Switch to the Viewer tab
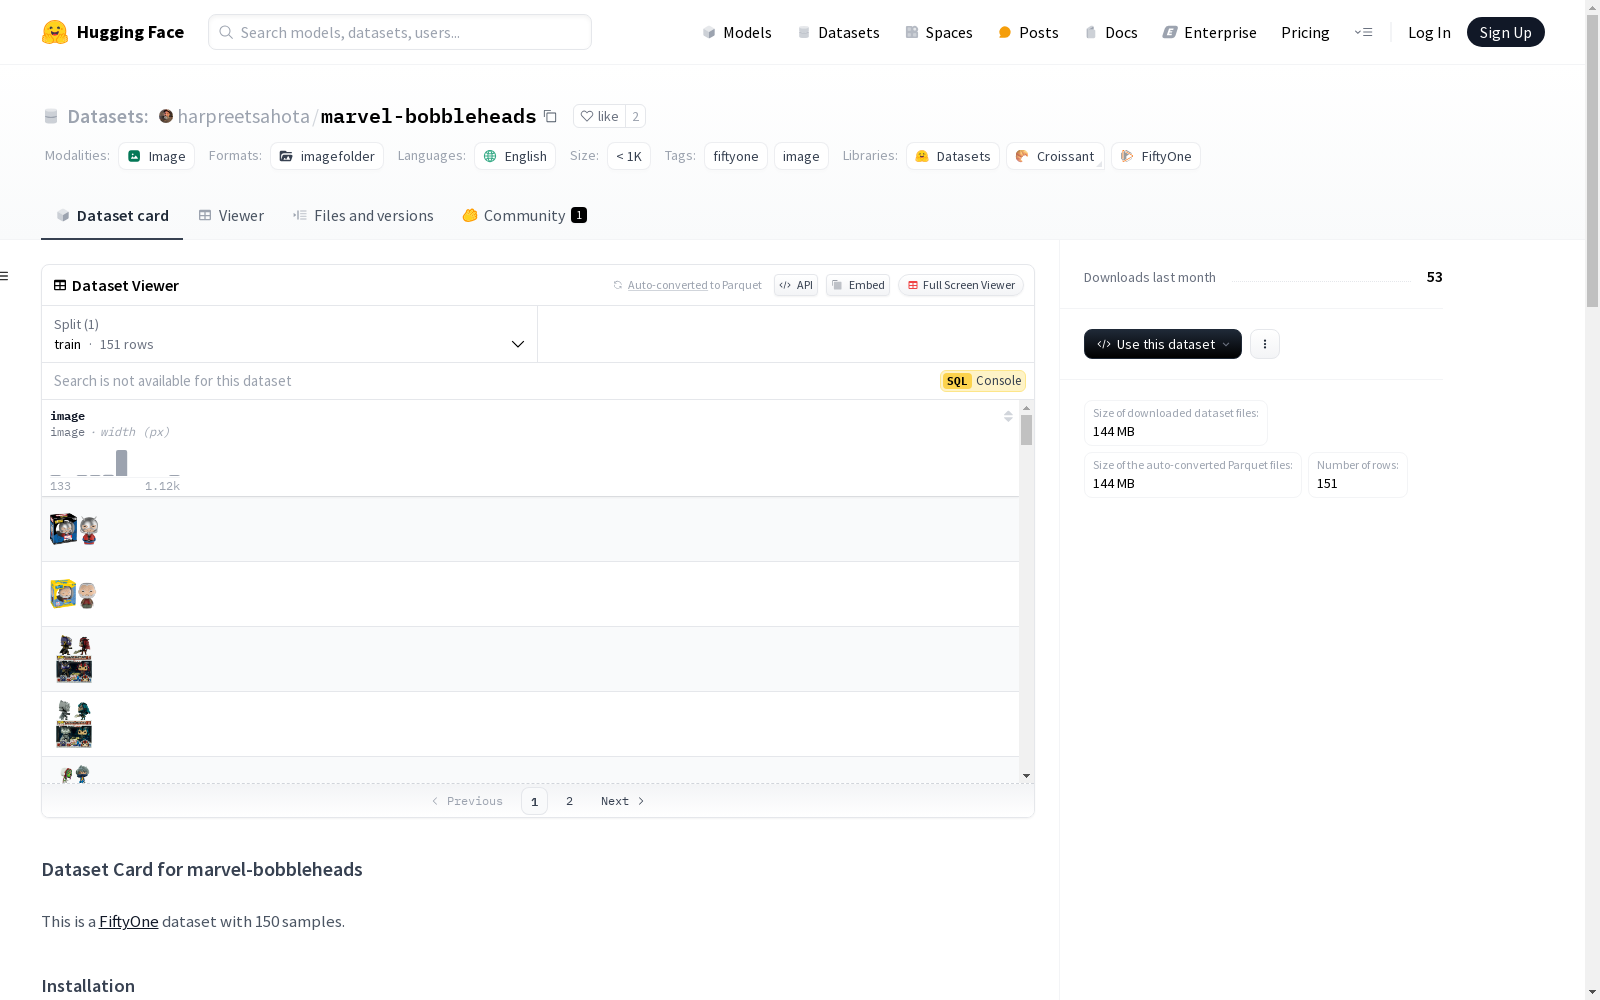Image resolution: width=1600 pixels, height=1000 pixels. click(x=231, y=216)
